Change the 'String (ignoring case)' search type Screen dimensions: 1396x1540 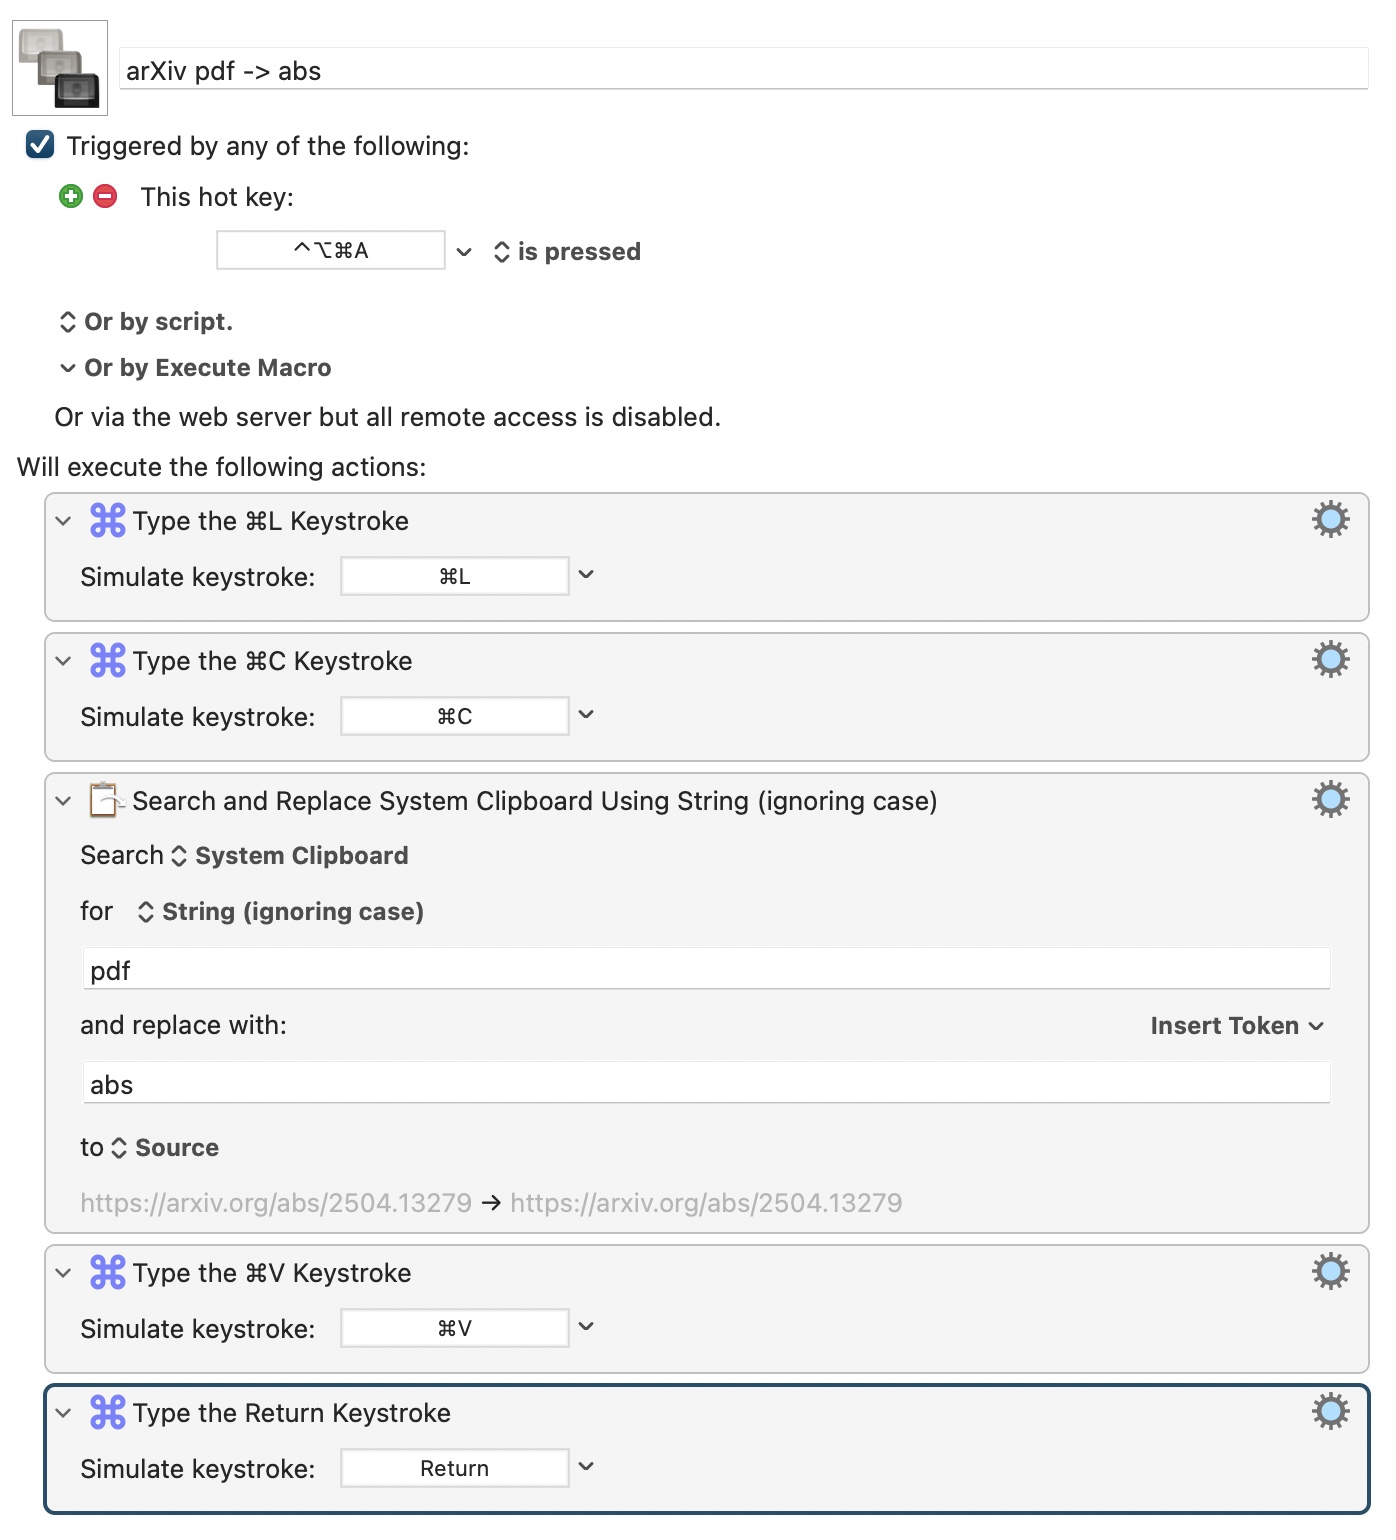coord(281,912)
